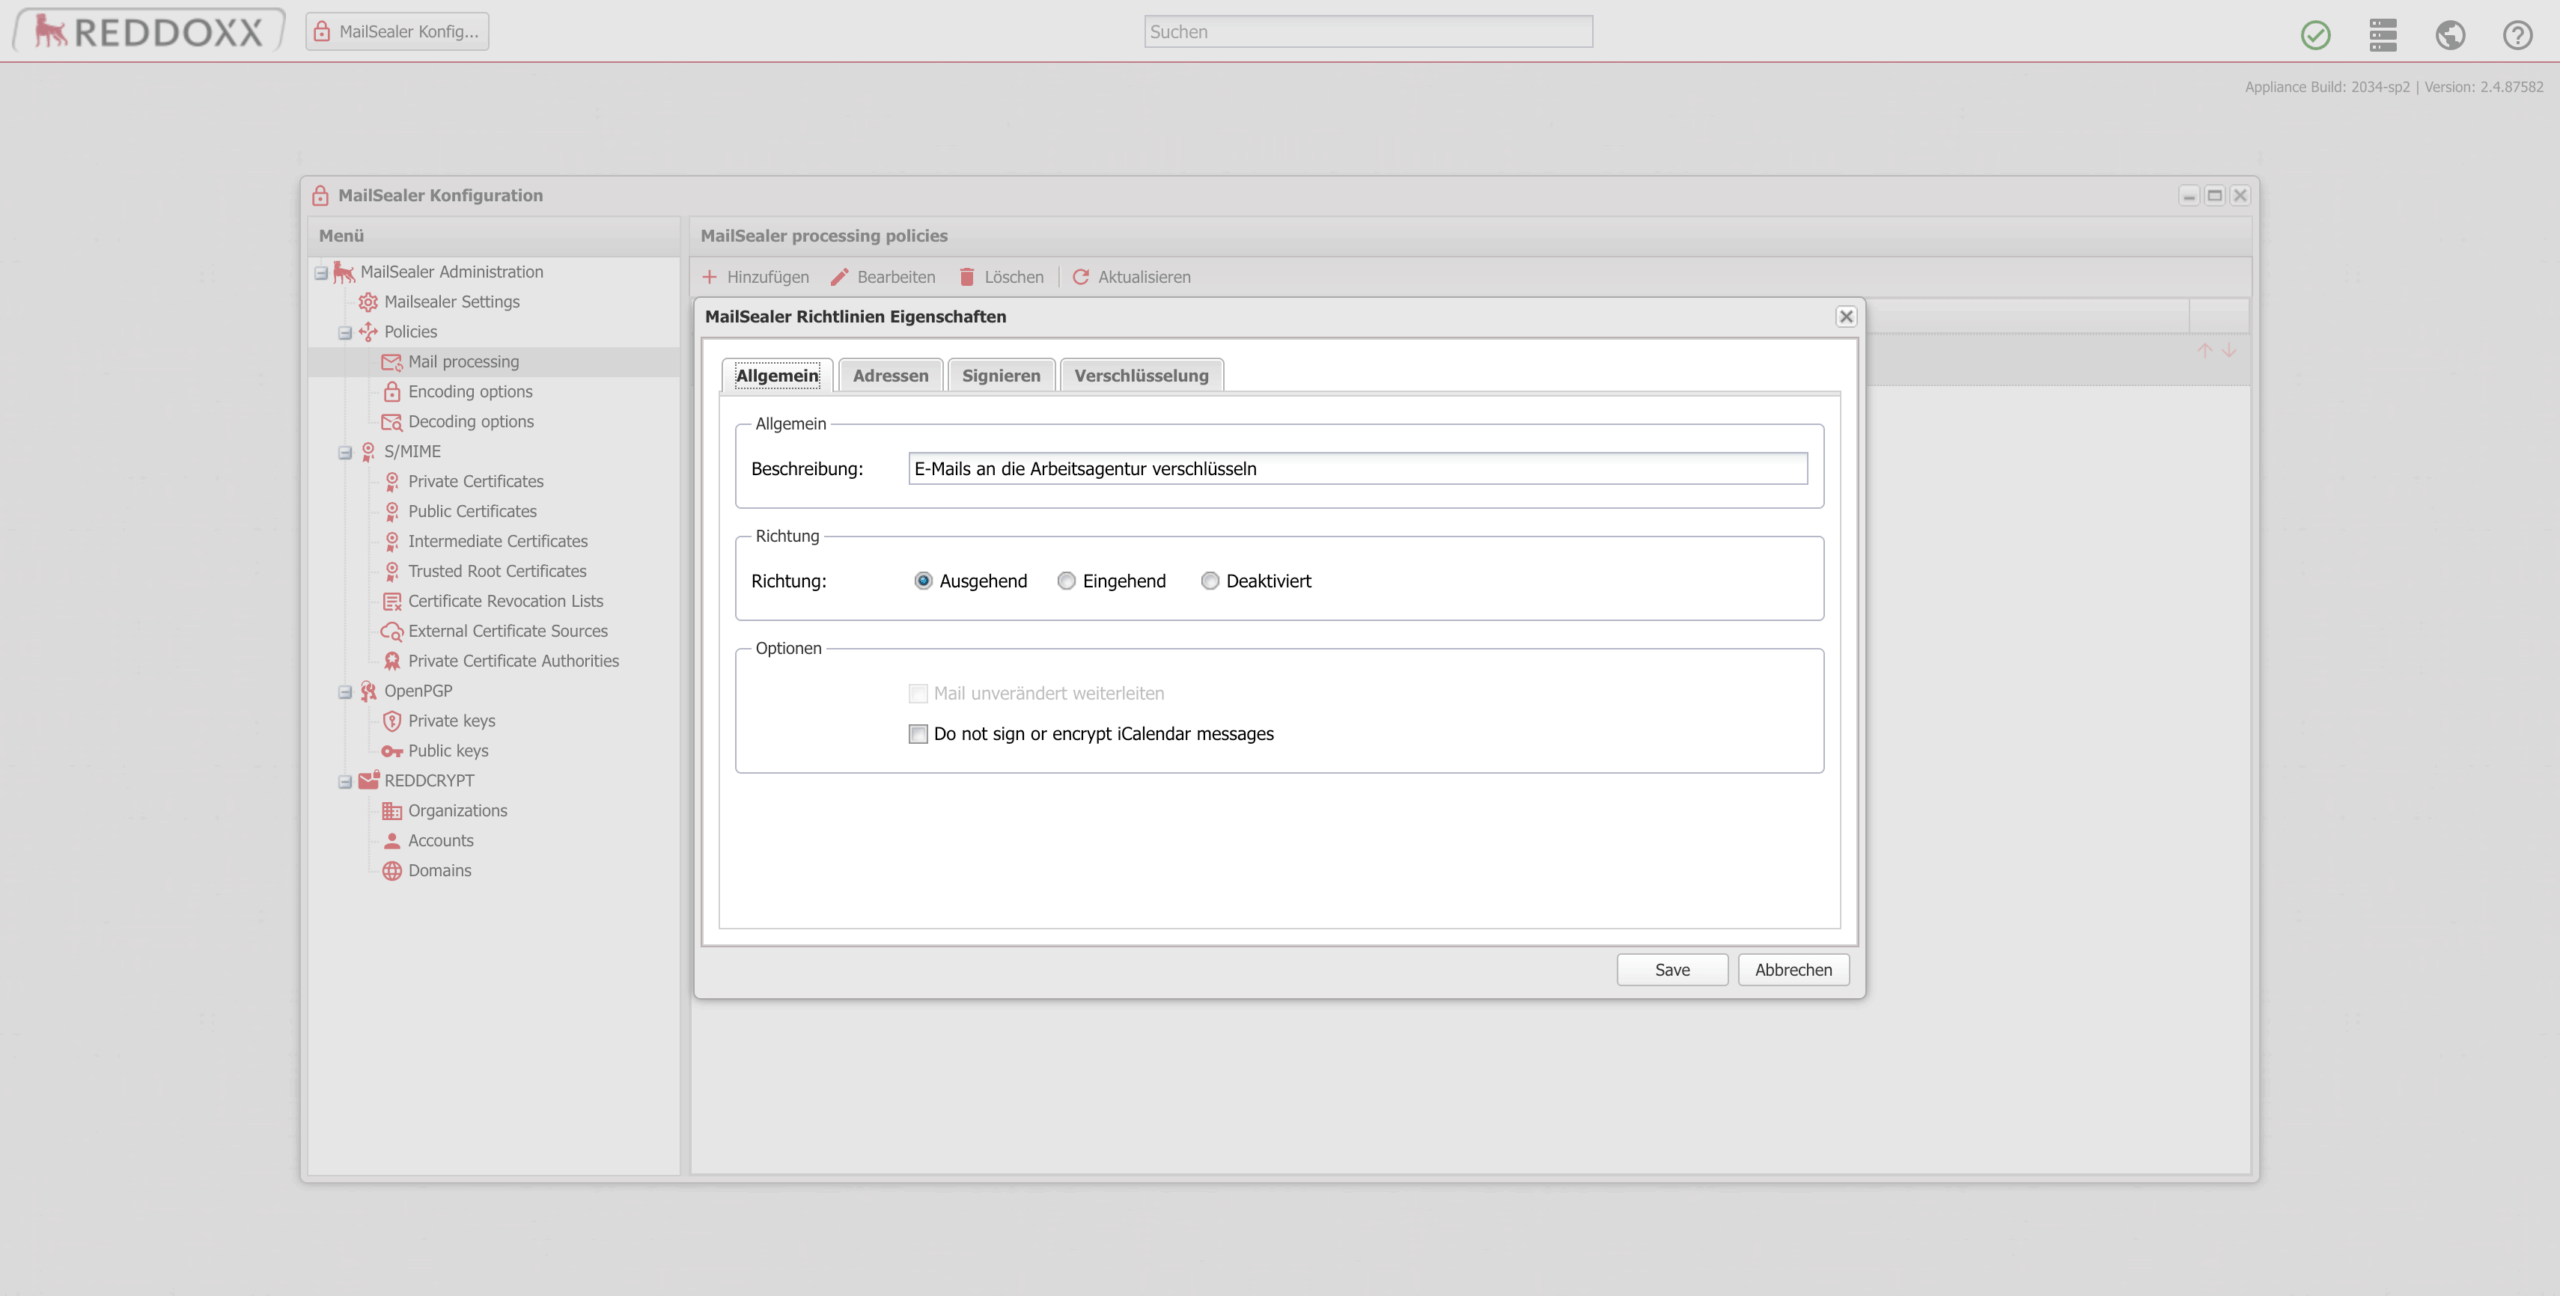Select Trusted Root Certificates tree item
Viewport: 2560px width, 1296px height.
pos(497,571)
